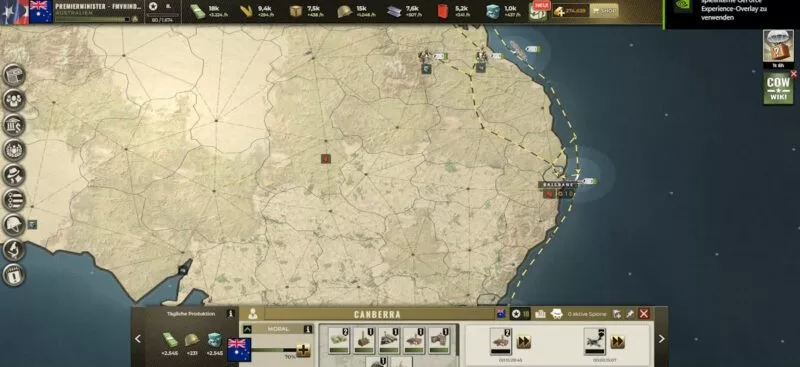This screenshot has height=367, width=800.
Task: Click the victory points star icon top bar
Action: (x=153, y=6)
